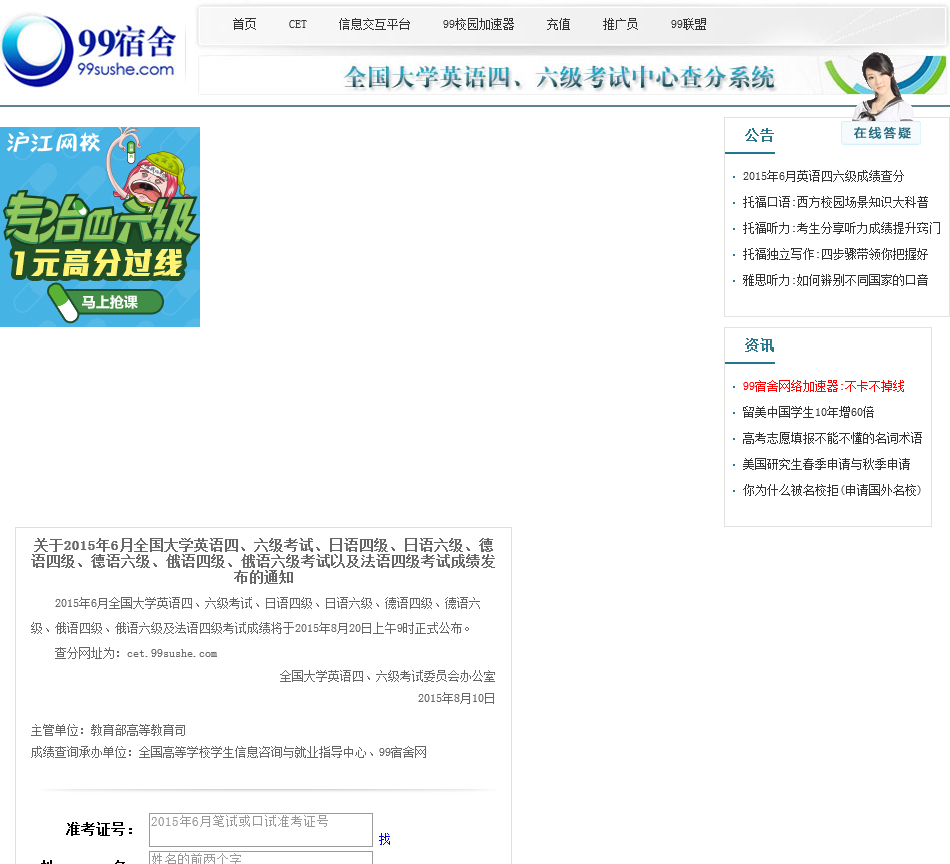Open 留美中国学生10年增60倍 news link
950x864 pixels.
tap(808, 413)
